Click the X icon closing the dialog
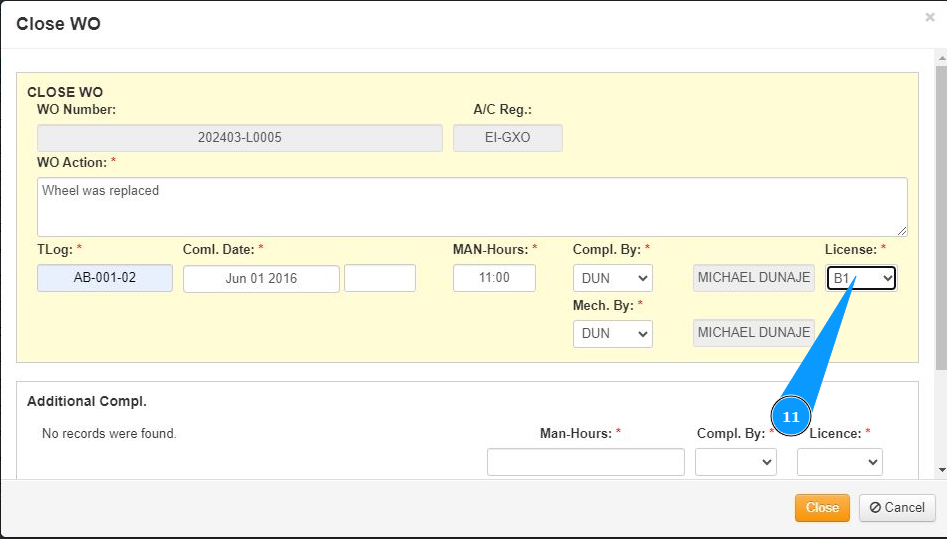947x539 pixels. [x=930, y=17]
